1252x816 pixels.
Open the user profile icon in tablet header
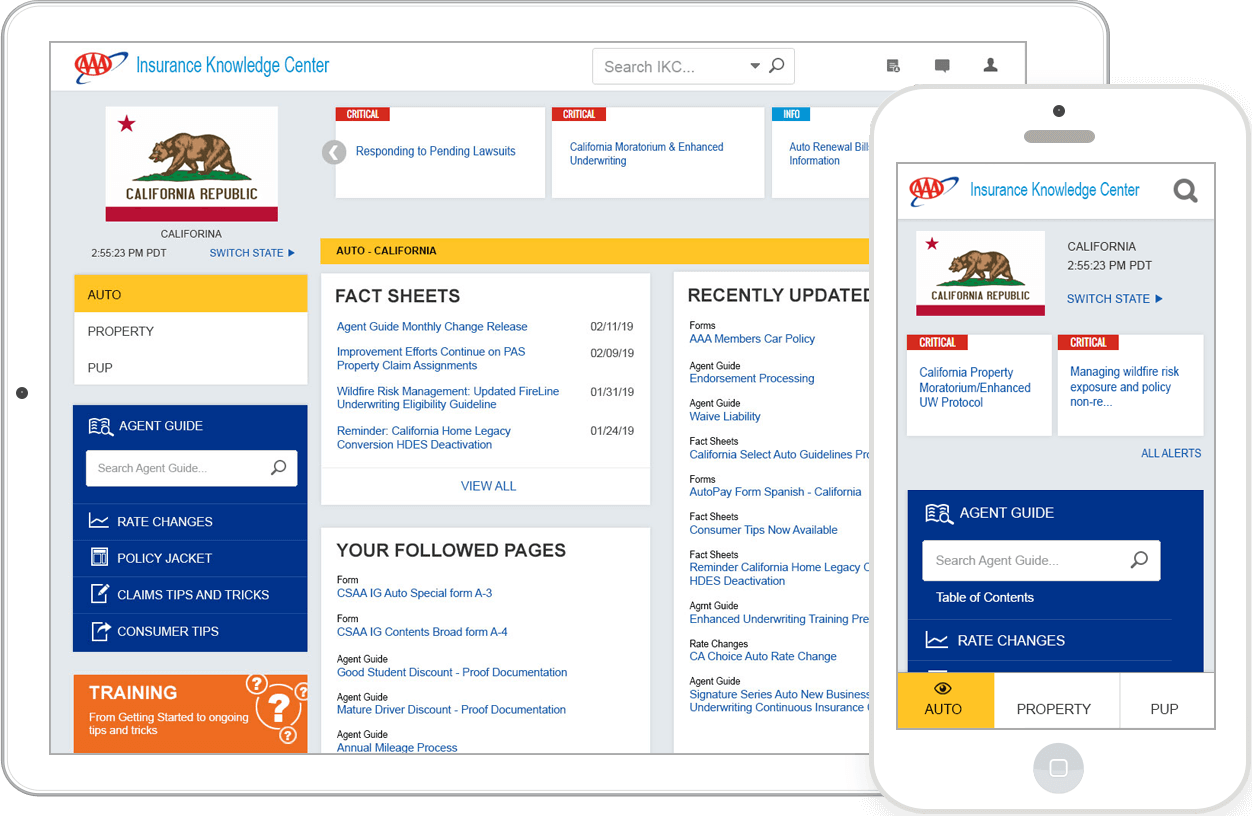click(x=990, y=65)
